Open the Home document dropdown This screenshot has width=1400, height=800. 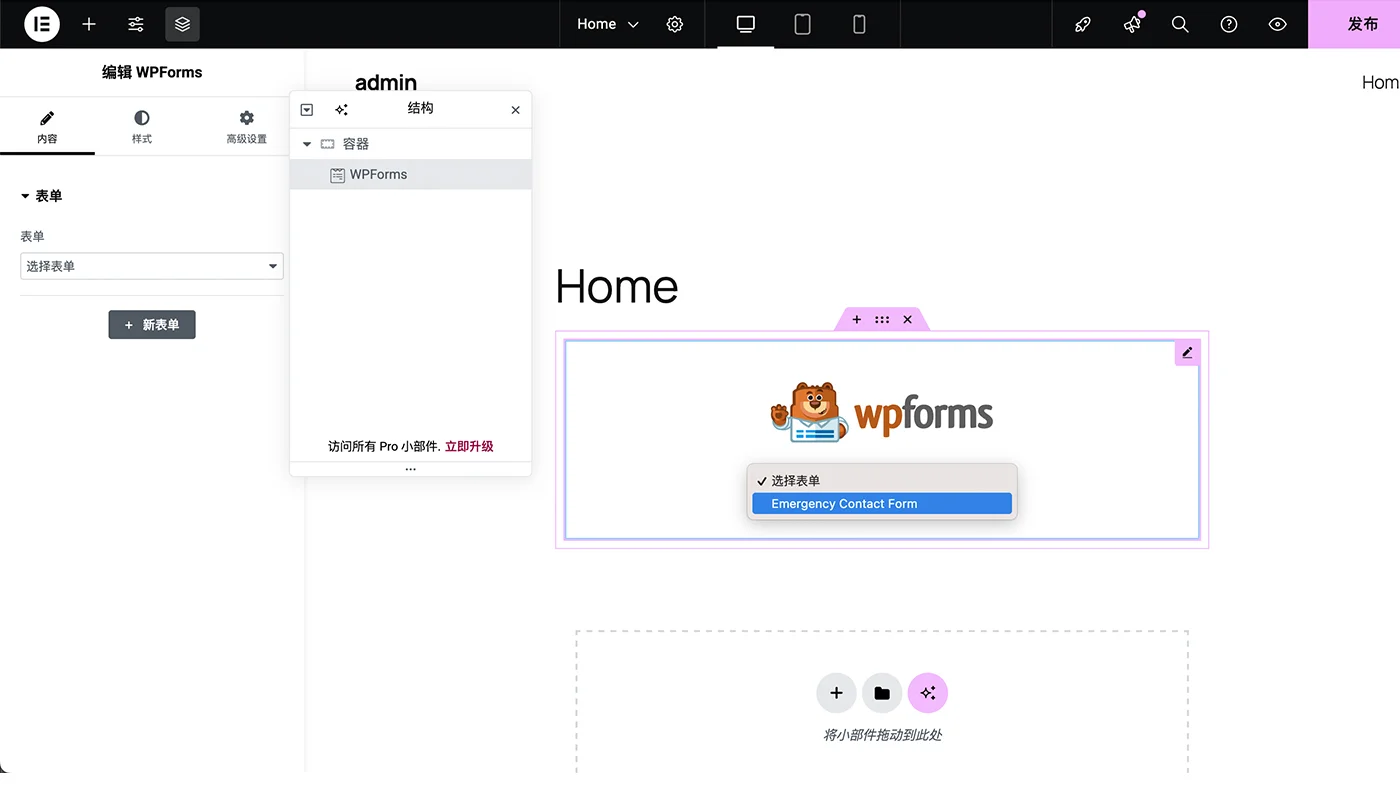[605, 24]
